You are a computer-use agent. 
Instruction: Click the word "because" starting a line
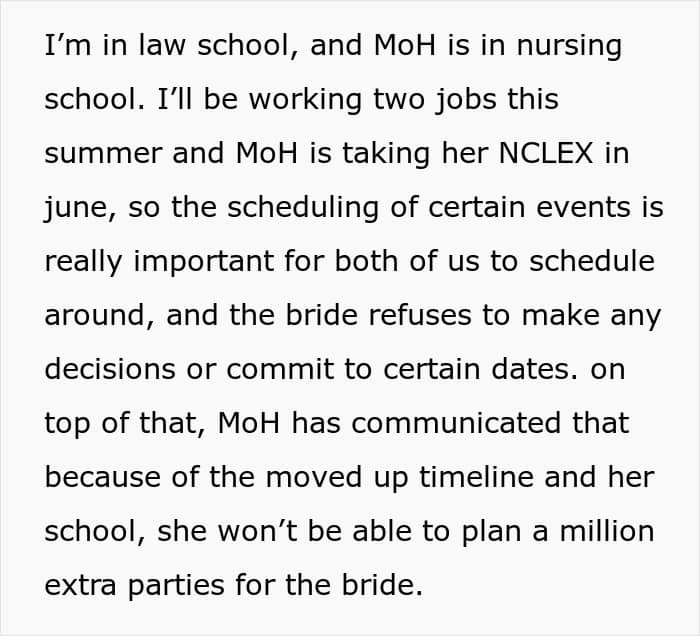[103, 478]
